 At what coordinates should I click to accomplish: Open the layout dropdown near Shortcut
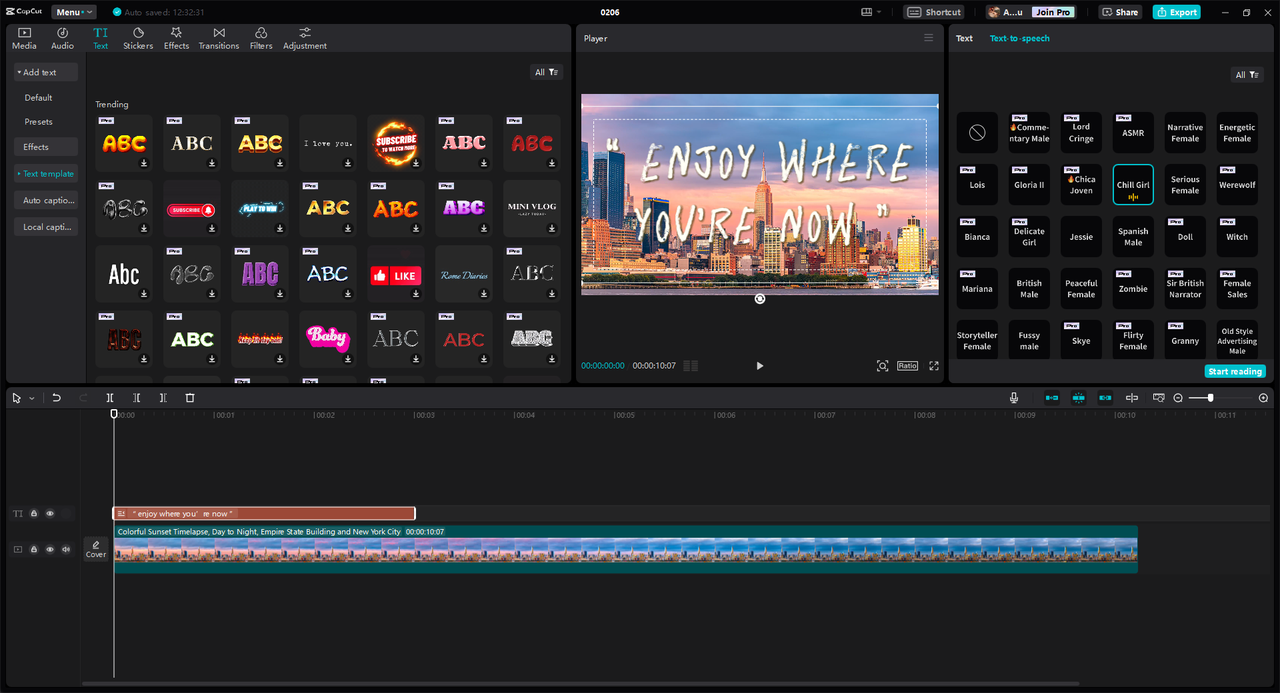click(872, 12)
